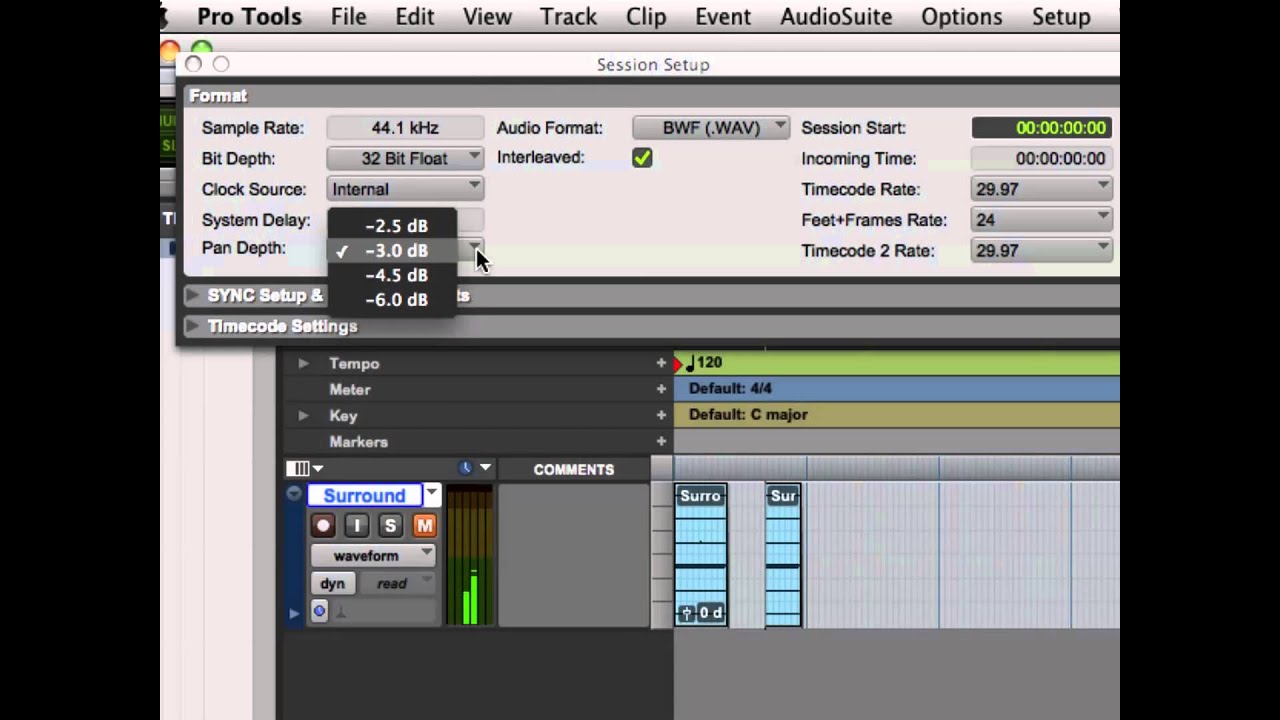Viewport: 1280px width, 720px height.
Task: Click the Surround track comments area
Action: 573,555
